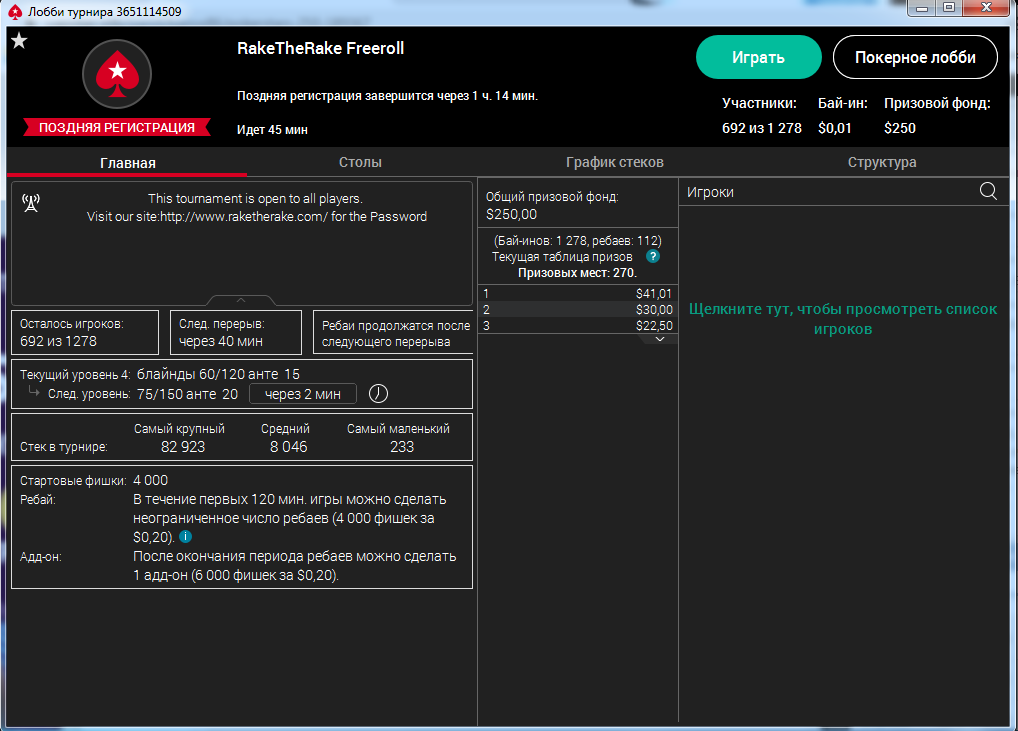The height and width of the screenshot is (731, 1018).
Task: Click the 'Ребаи продолжатся после следующего перерыва' box
Action: click(393, 332)
